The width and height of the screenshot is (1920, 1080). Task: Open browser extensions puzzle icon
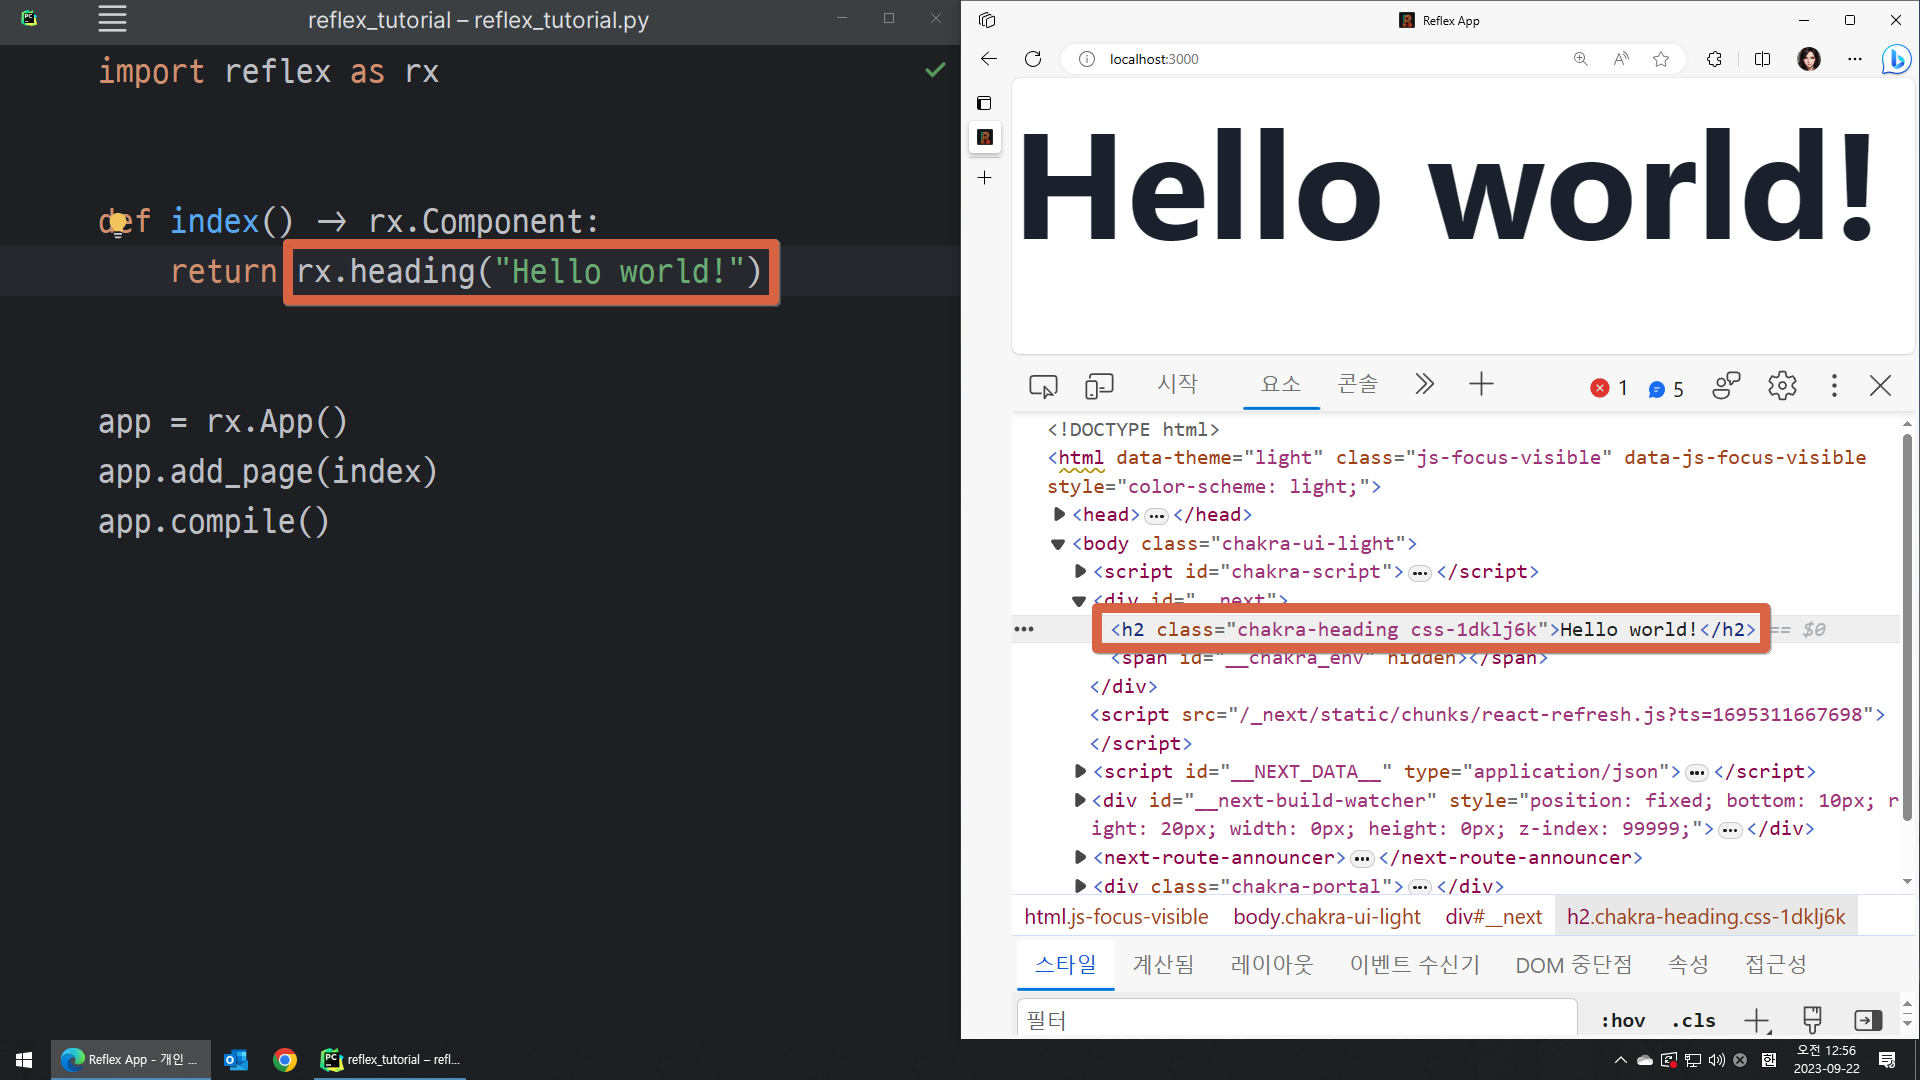[x=1714, y=59]
